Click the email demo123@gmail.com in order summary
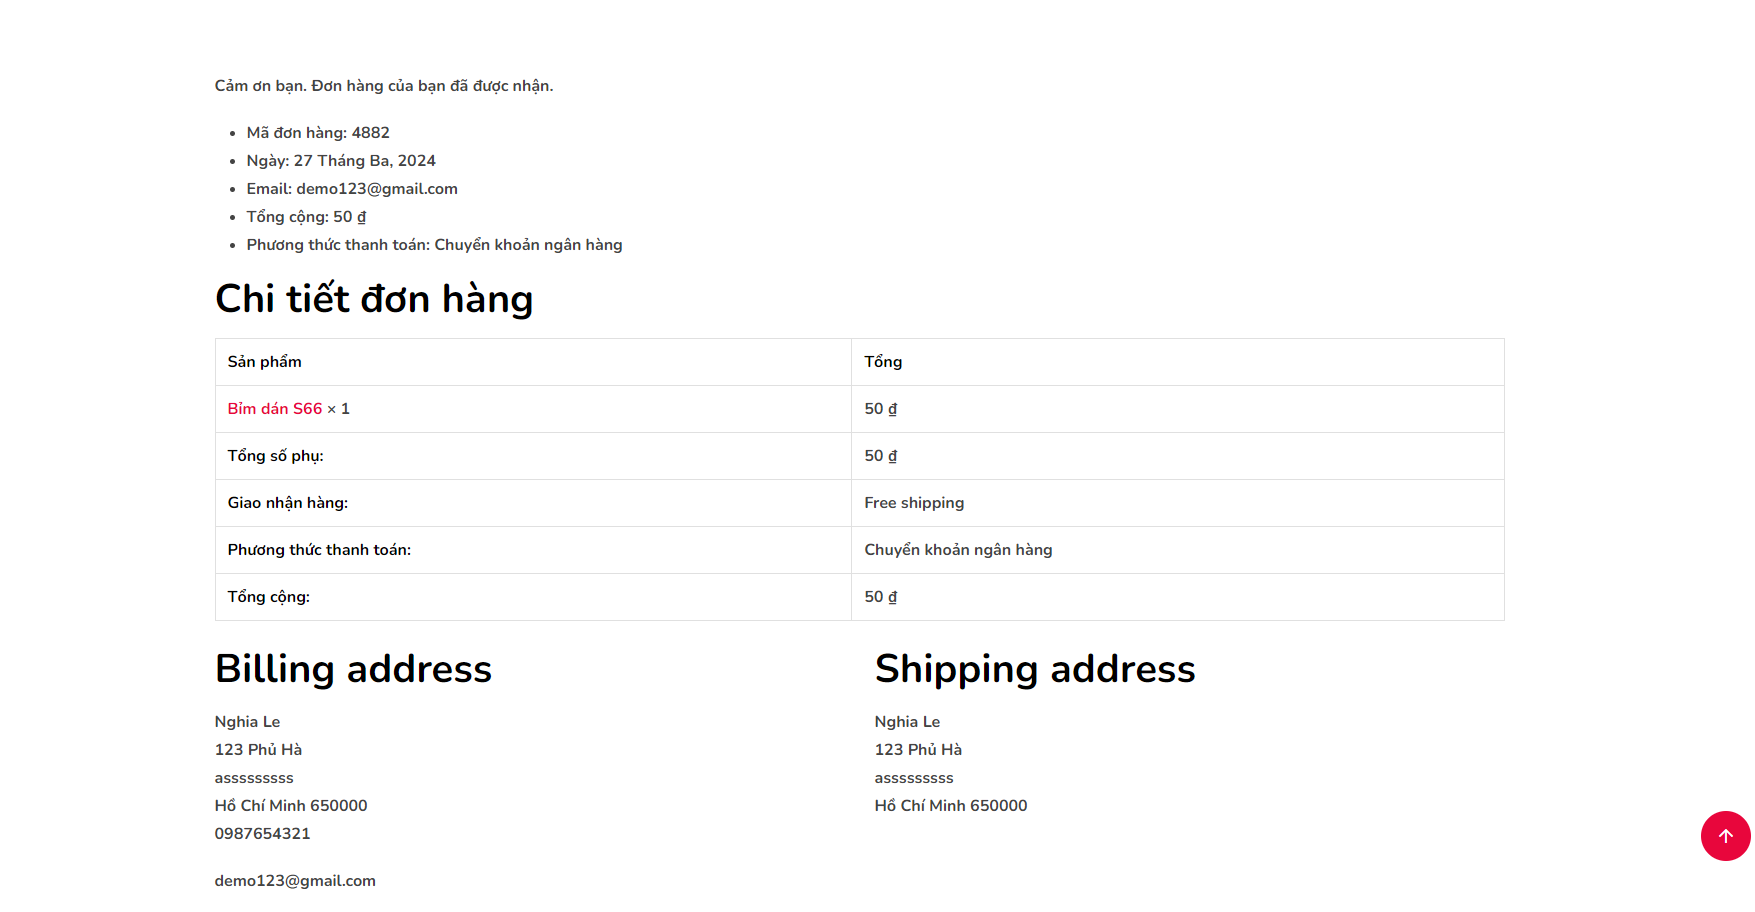 coord(377,189)
